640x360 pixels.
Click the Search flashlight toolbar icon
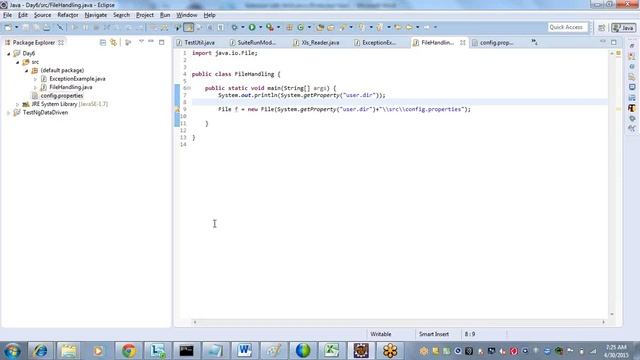point(343,27)
